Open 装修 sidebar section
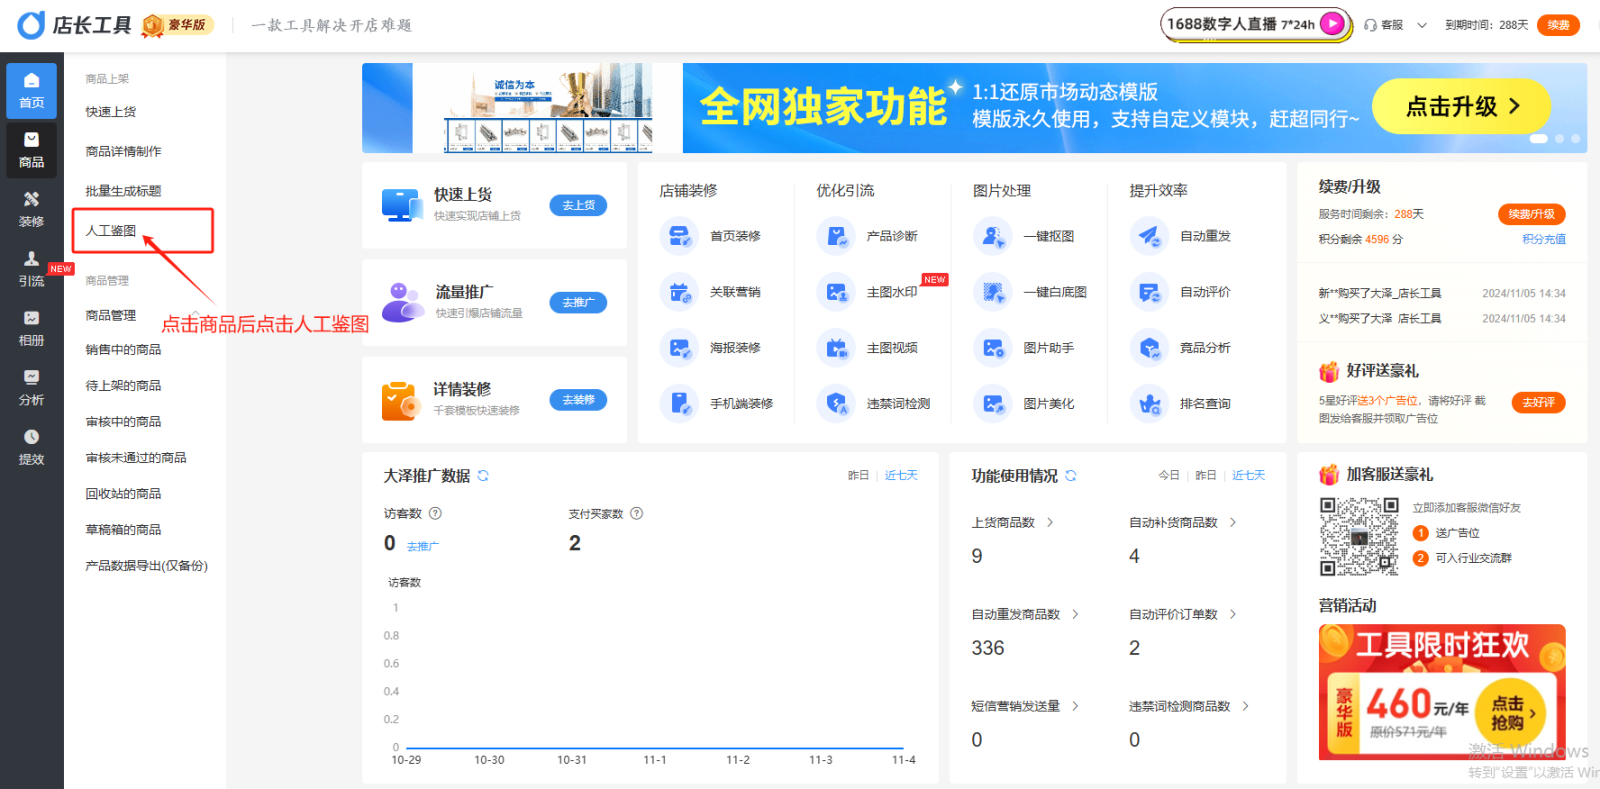The height and width of the screenshot is (789, 1600). [x=31, y=209]
